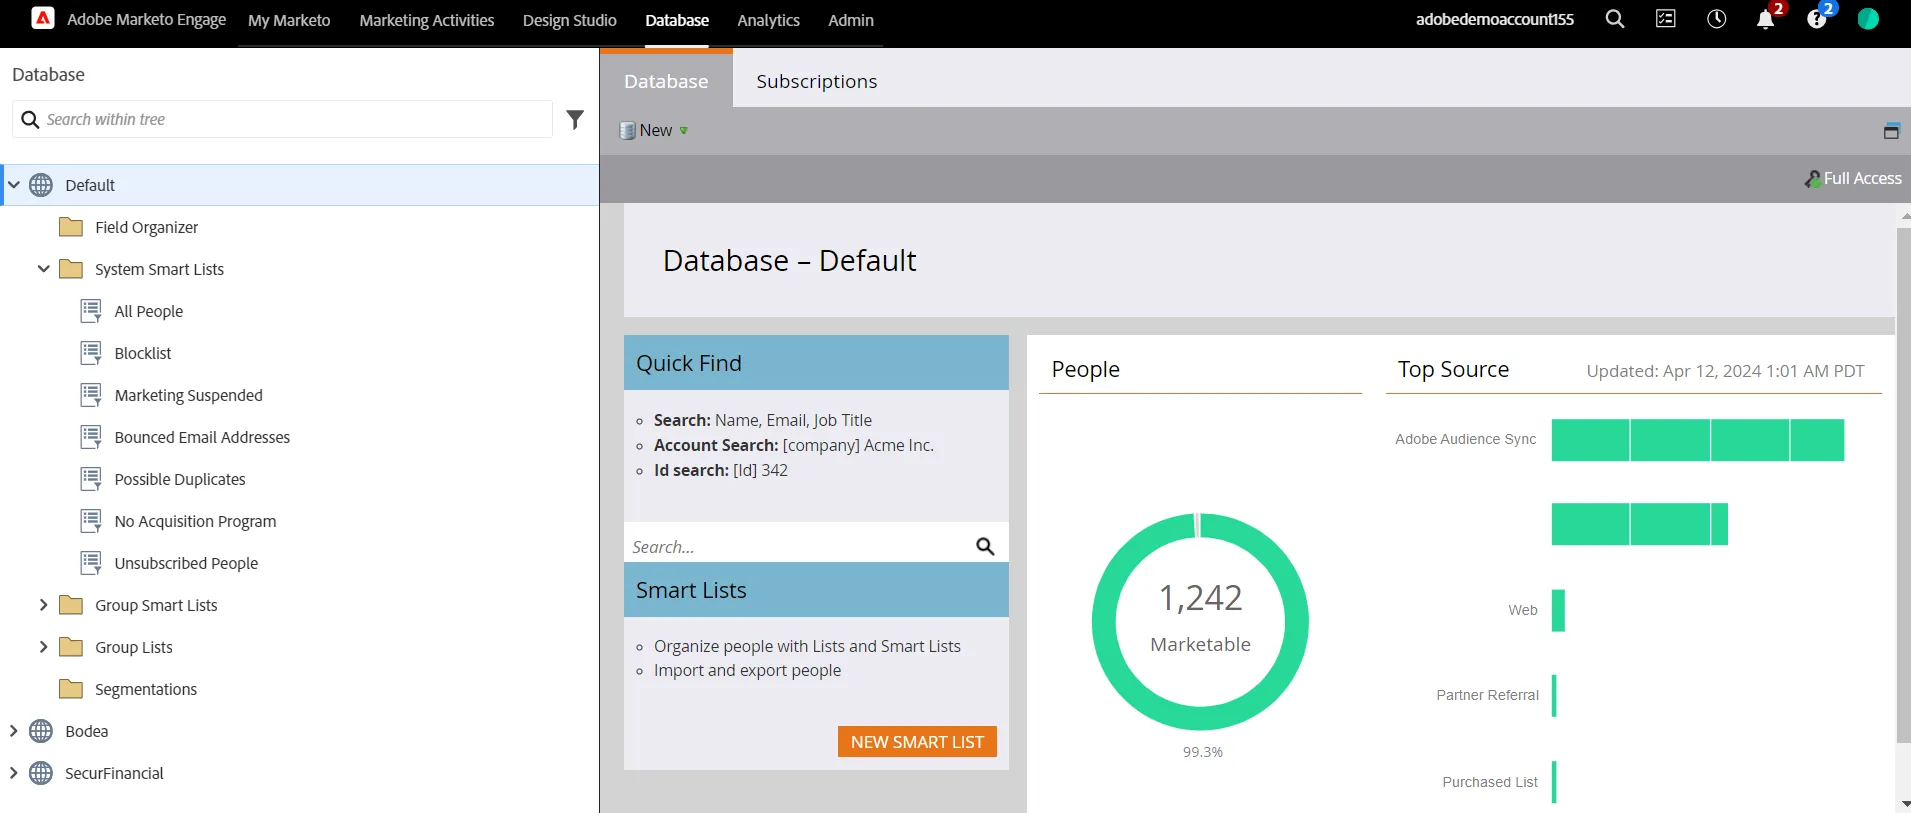Screen dimensions: 1911x813
Task: Click the SecurFinancial workspace globe icon
Action: tap(41, 773)
